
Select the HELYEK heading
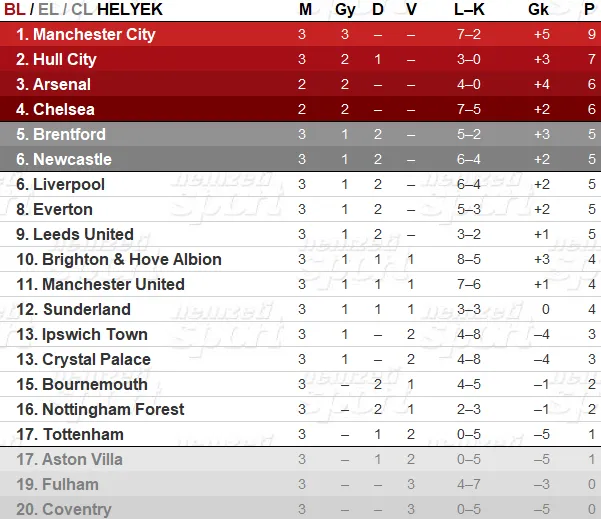point(130,9)
